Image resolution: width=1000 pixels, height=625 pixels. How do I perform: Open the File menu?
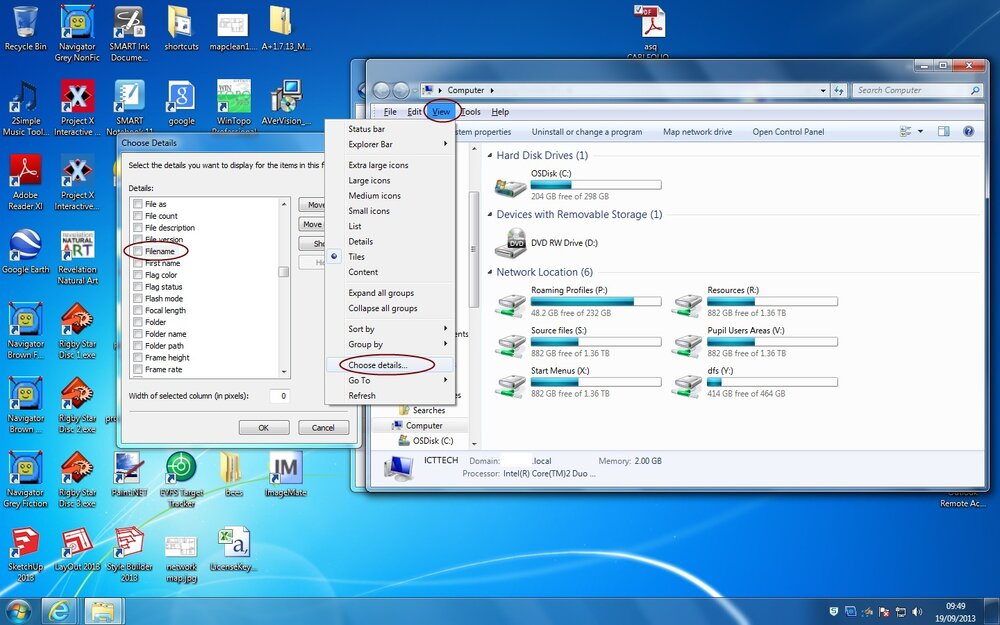pos(390,112)
